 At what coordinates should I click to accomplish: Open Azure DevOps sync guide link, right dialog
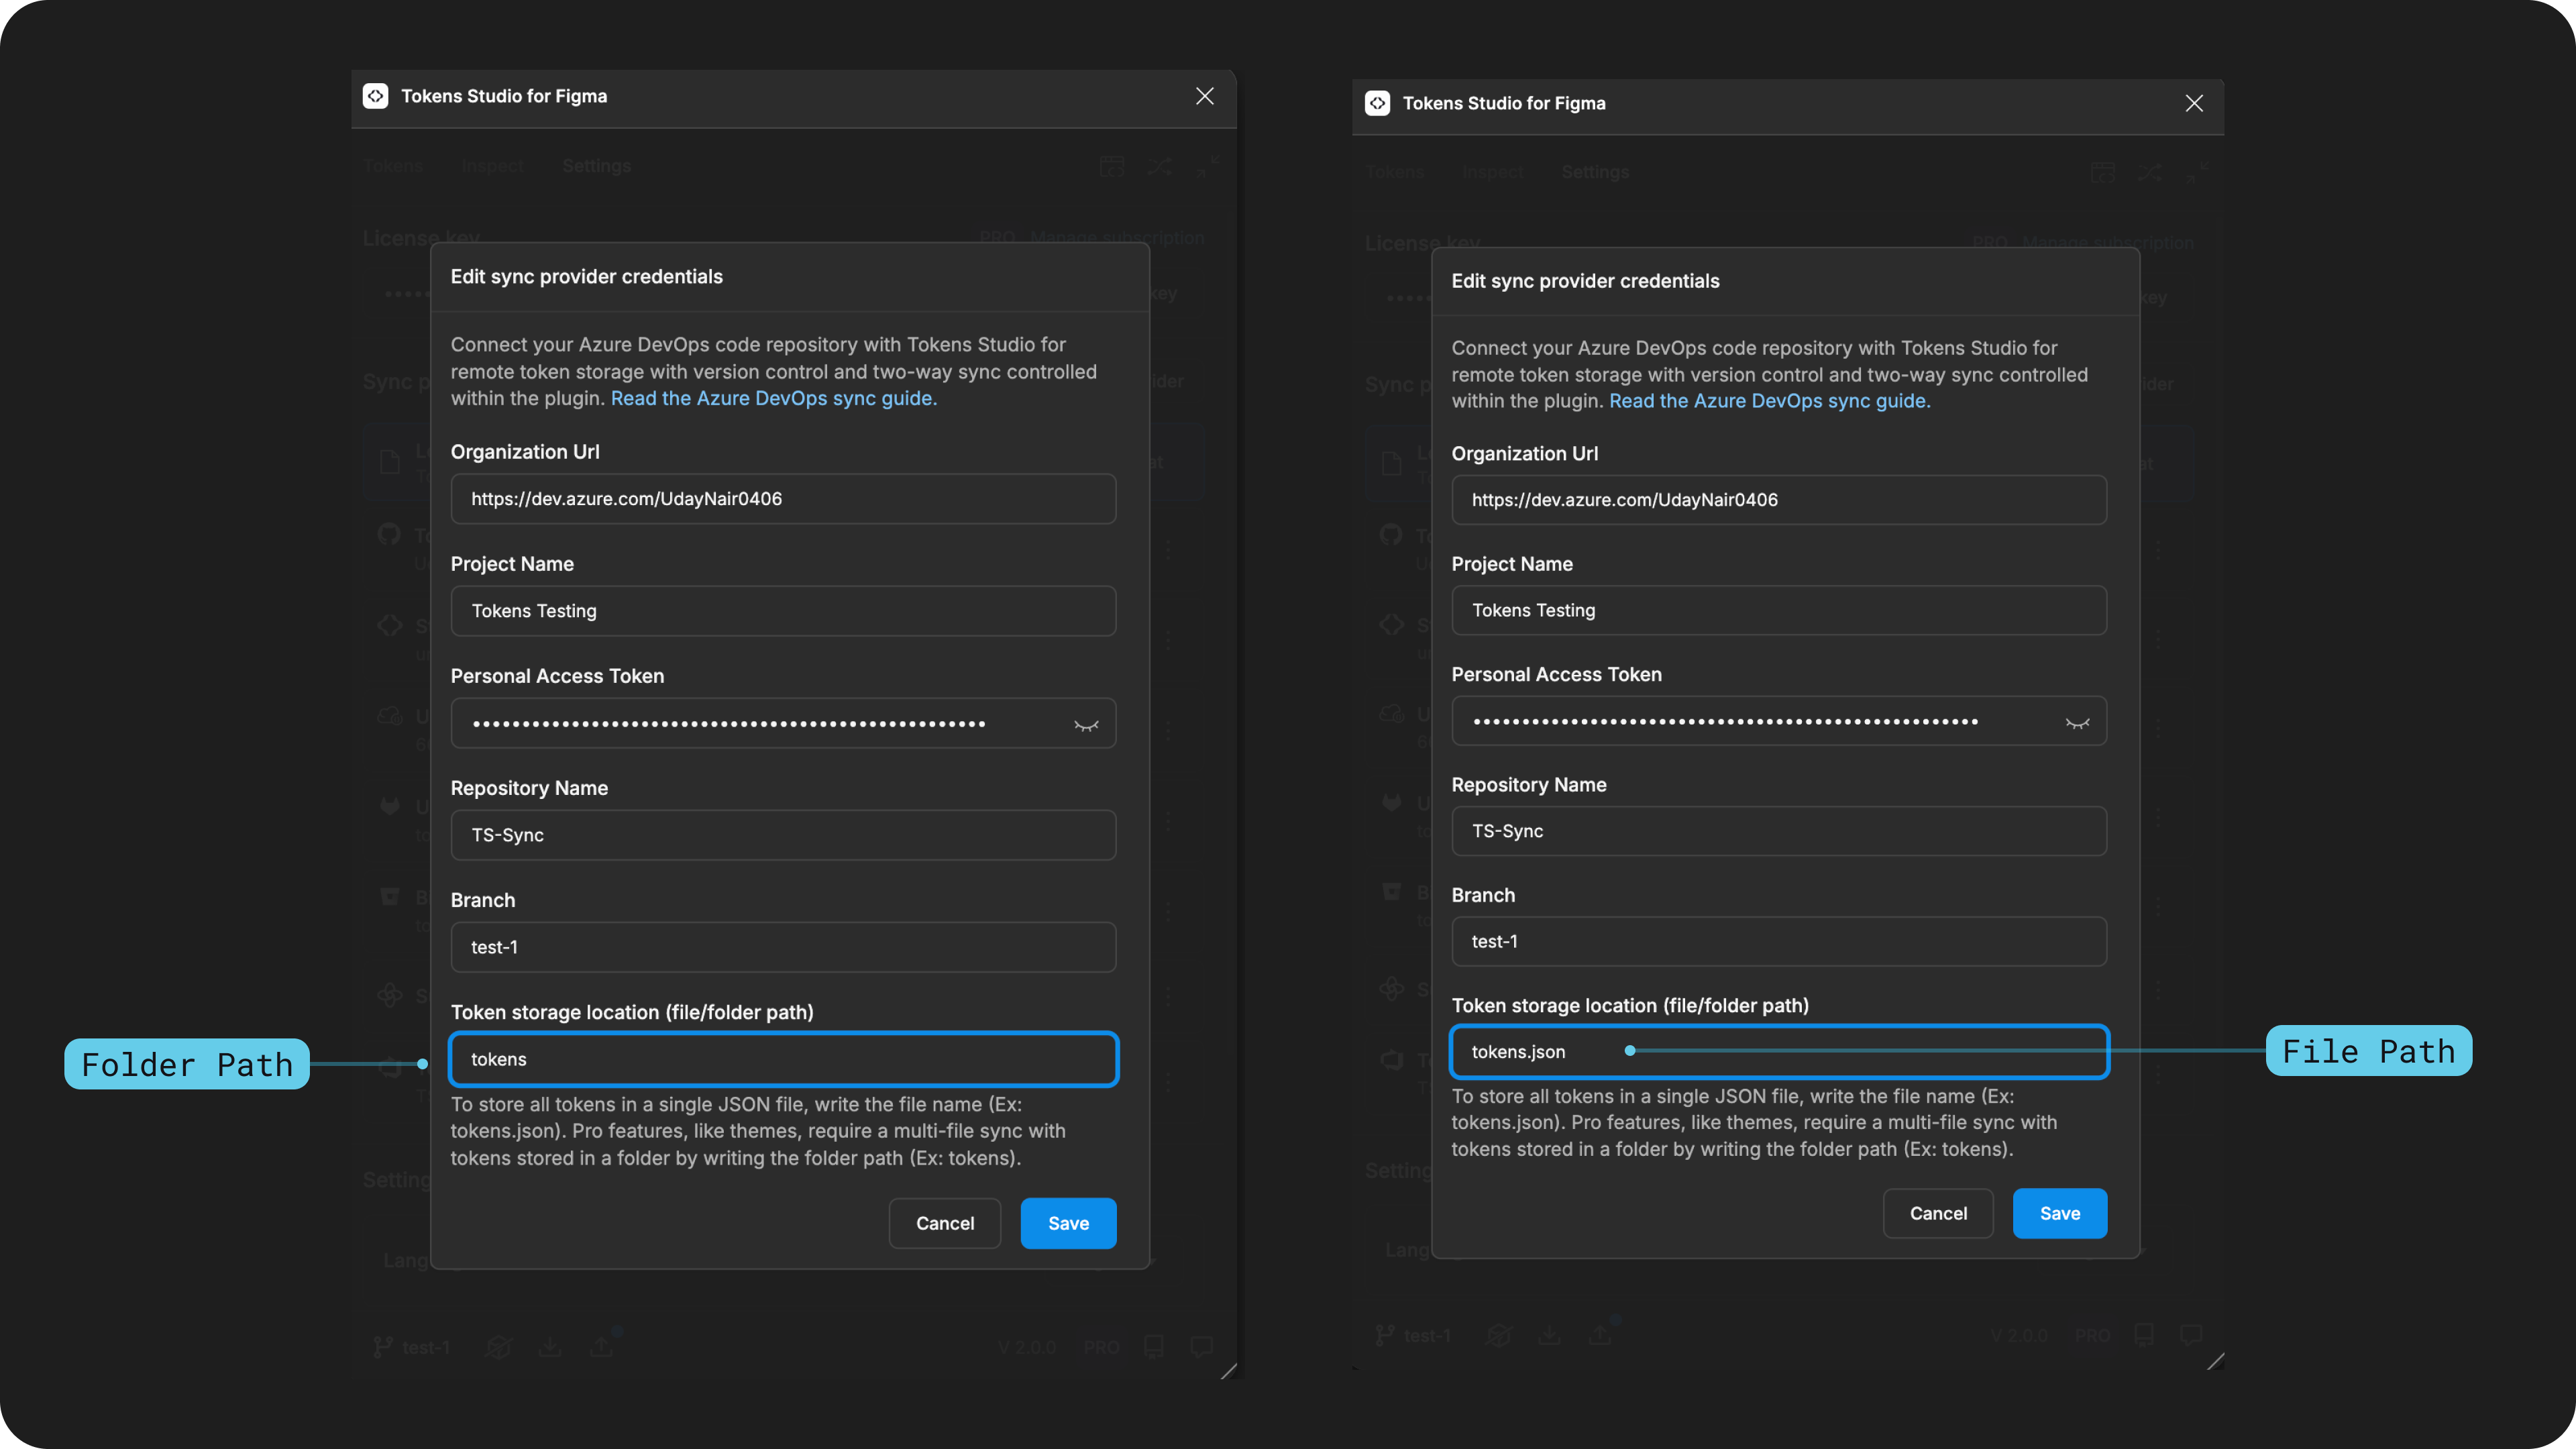point(1769,401)
